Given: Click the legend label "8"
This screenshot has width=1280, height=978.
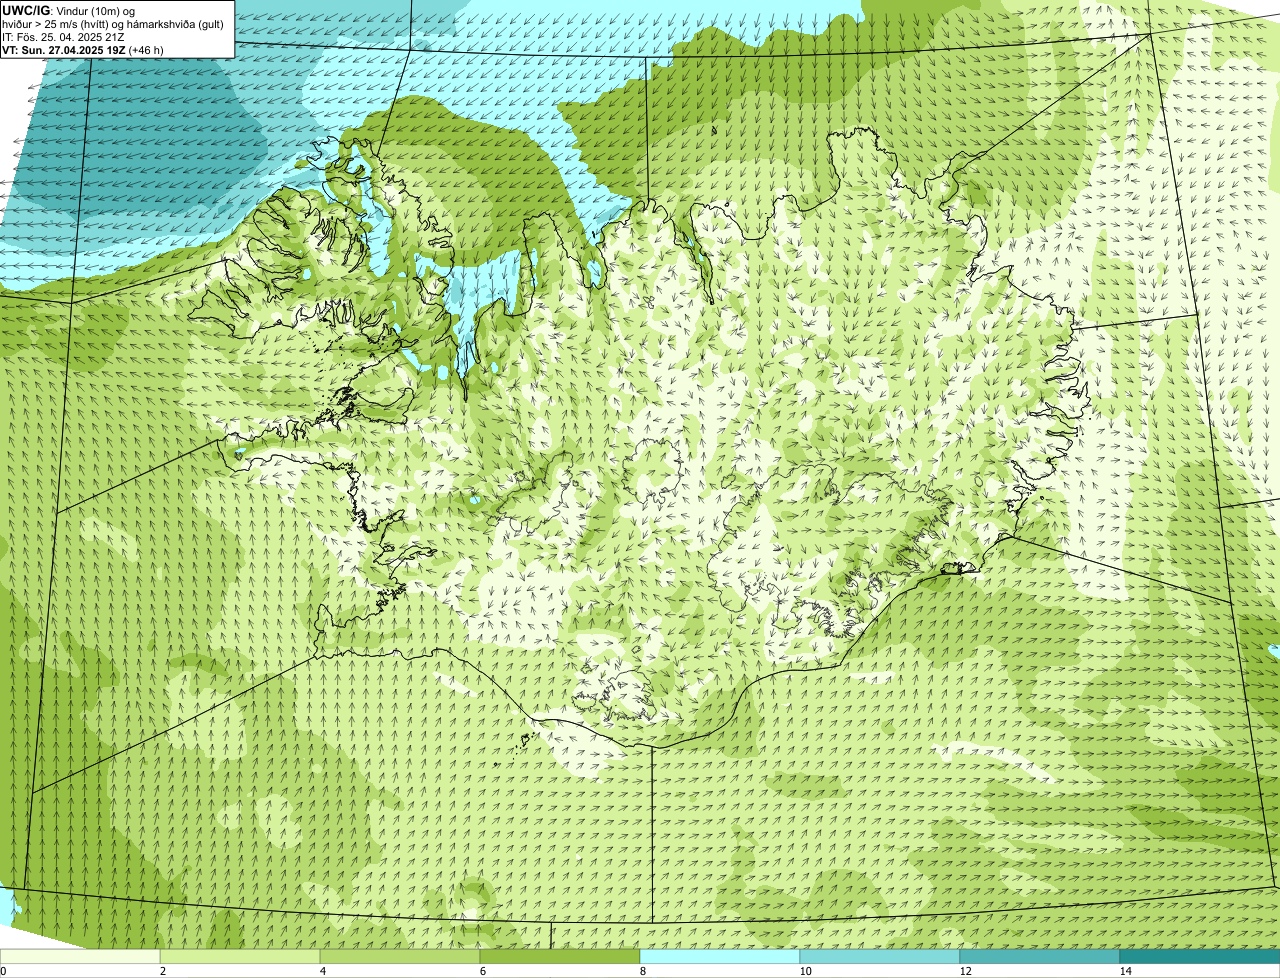Looking at the screenshot, I should [642, 971].
